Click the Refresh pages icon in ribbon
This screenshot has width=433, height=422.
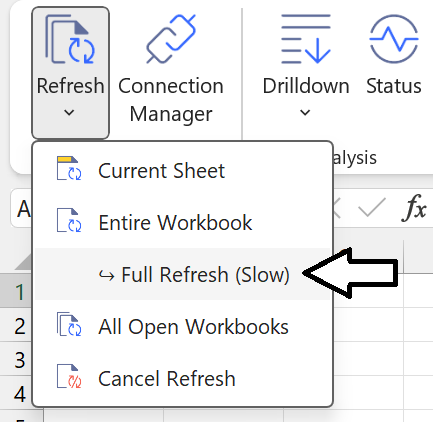70,39
